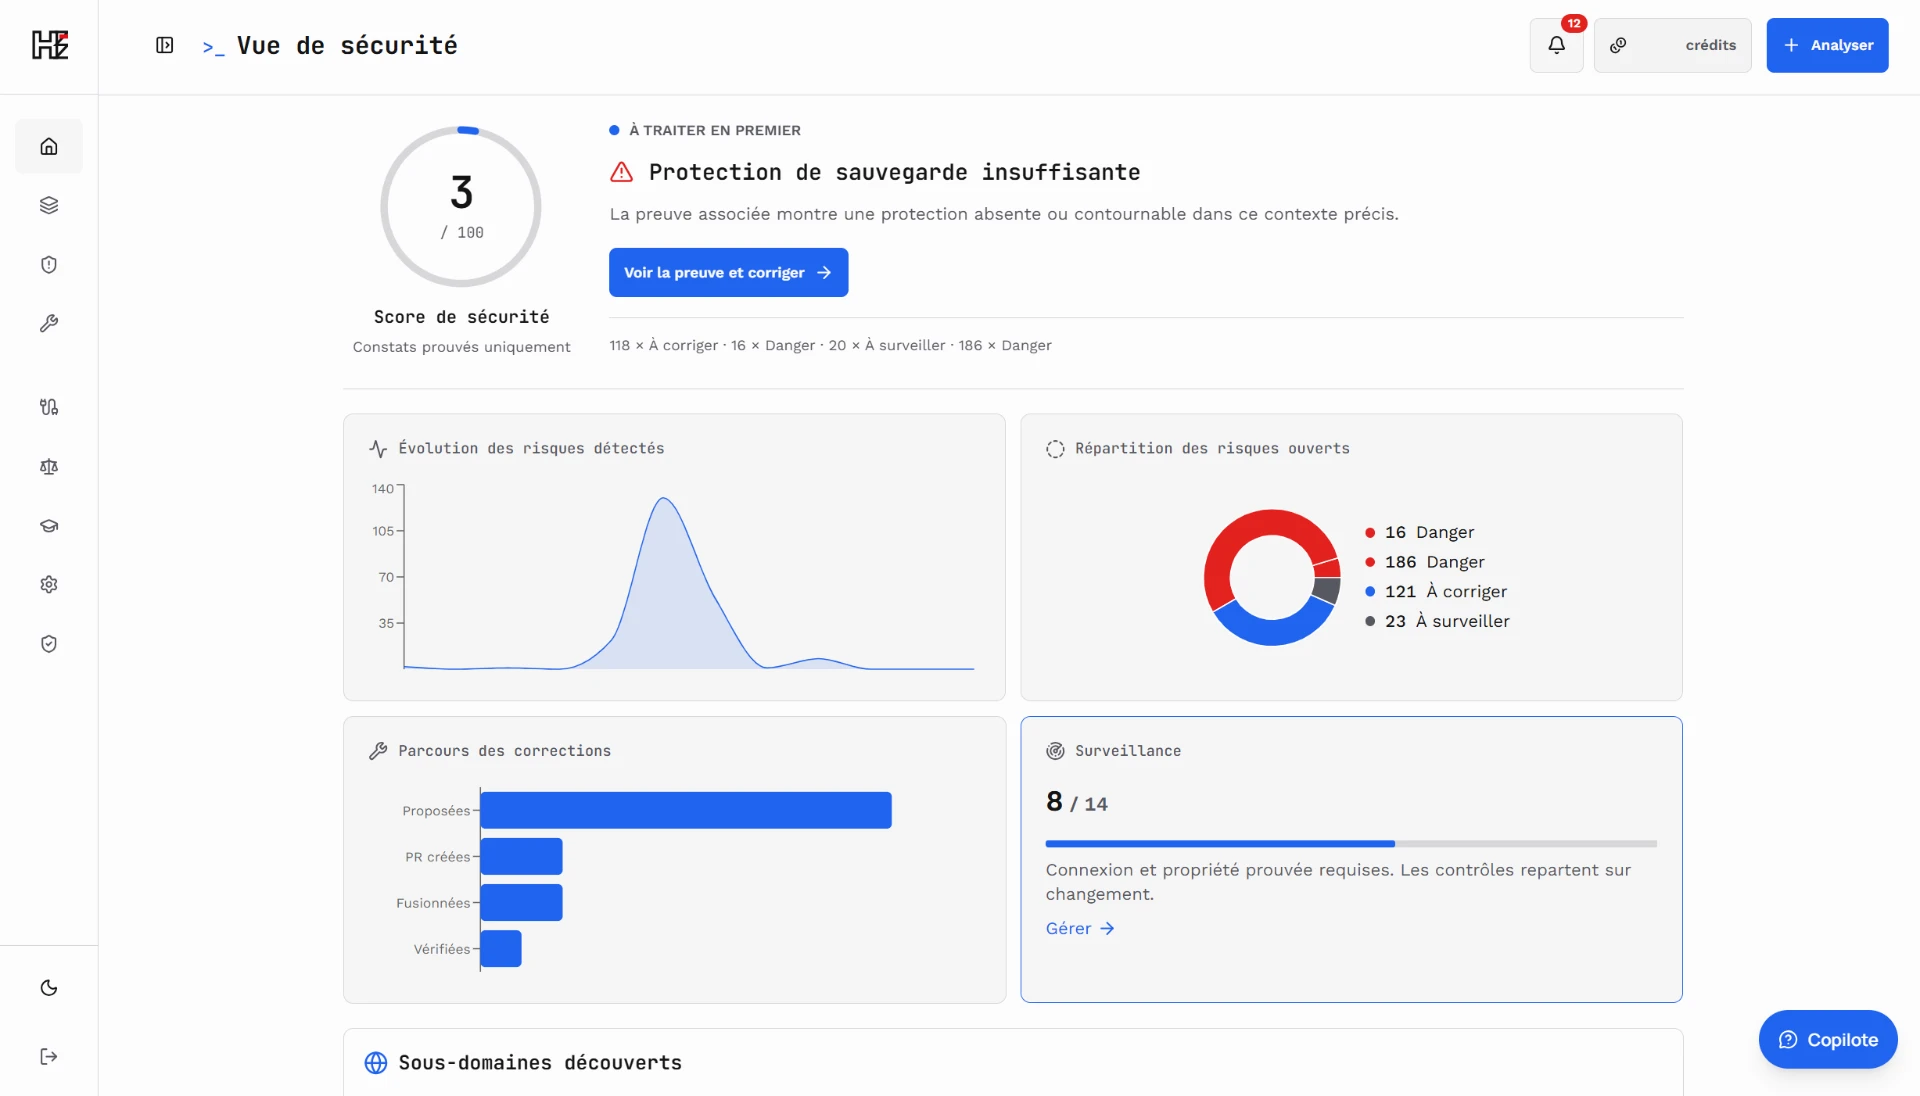
Task: Click the HE logo in the corner
Action: 49,45
